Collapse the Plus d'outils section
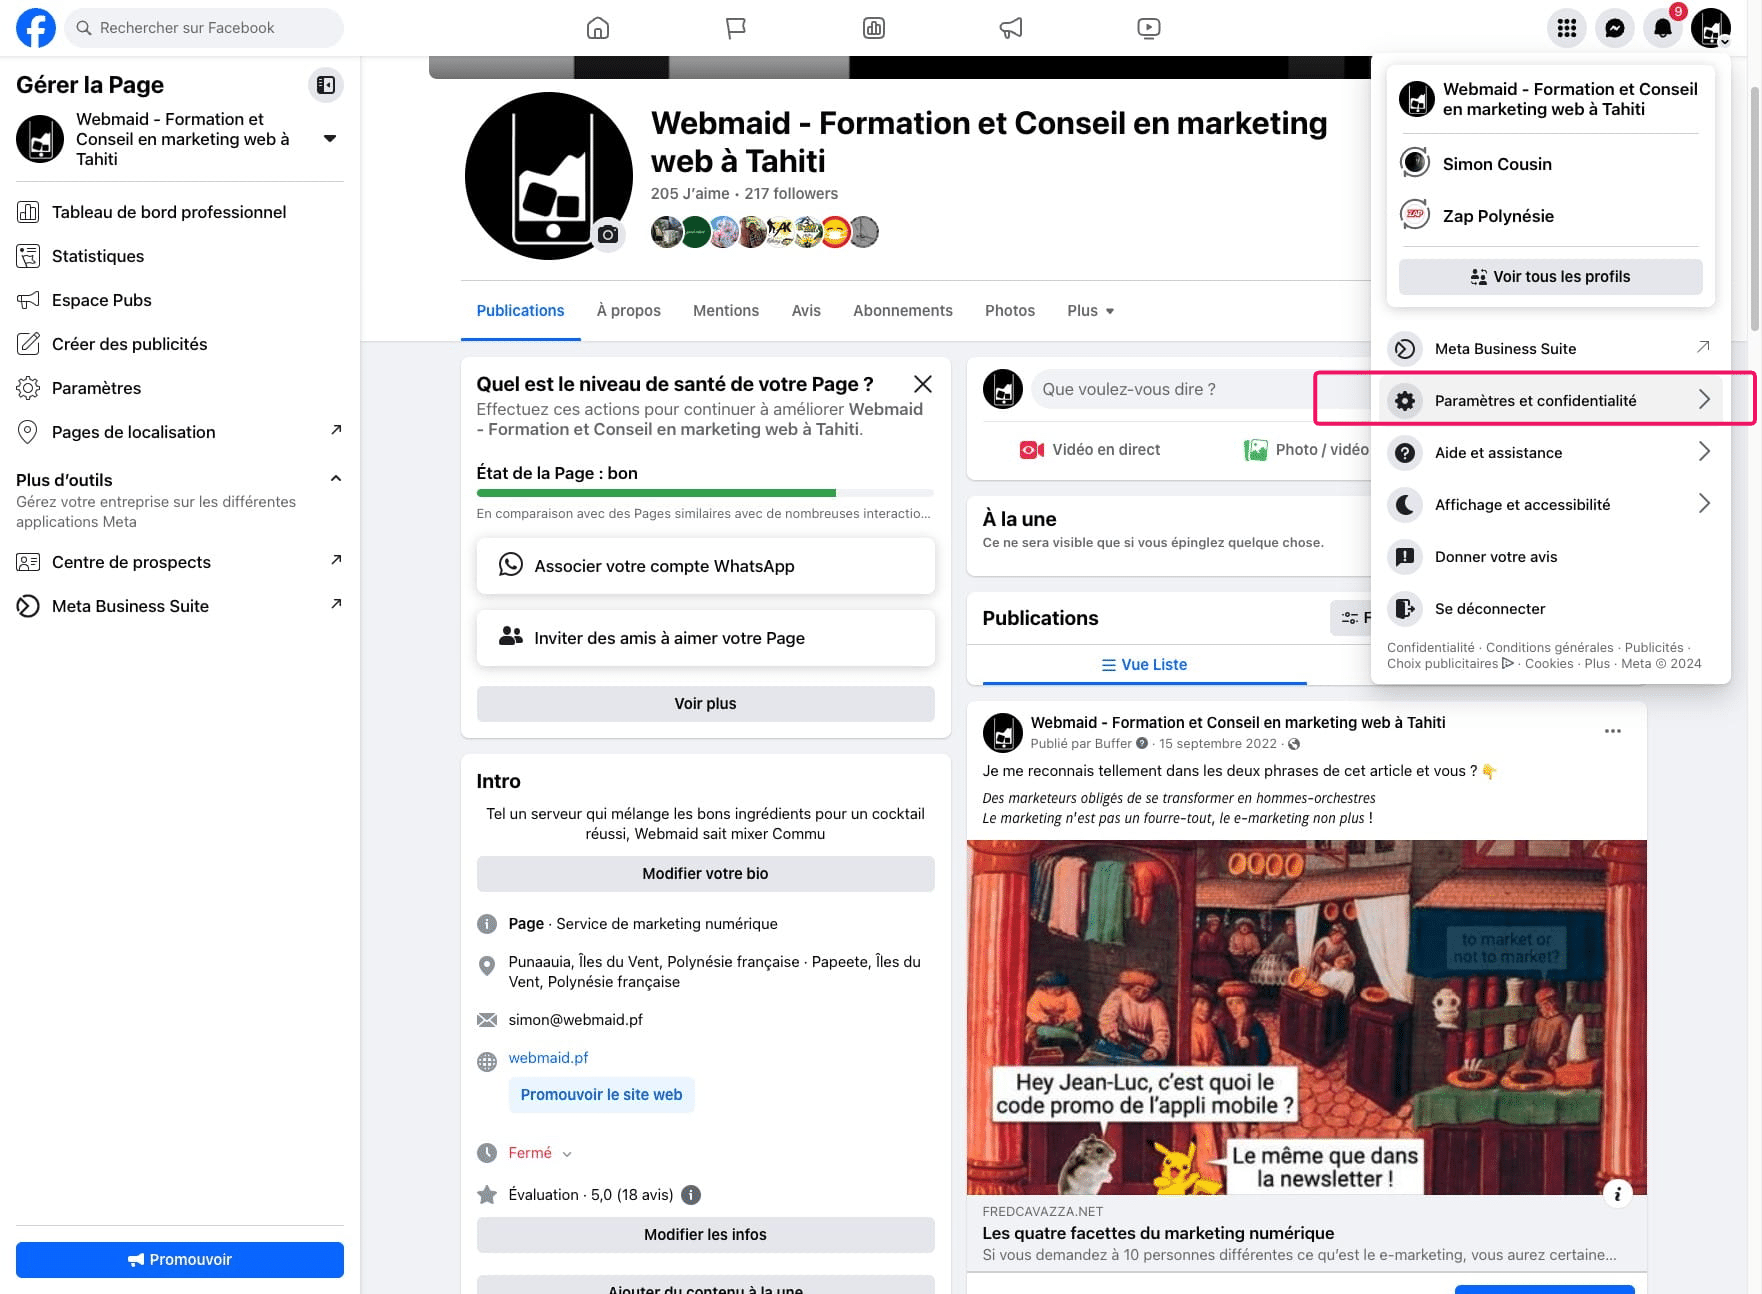1762x1294 pixels. (x=336, y=479)
